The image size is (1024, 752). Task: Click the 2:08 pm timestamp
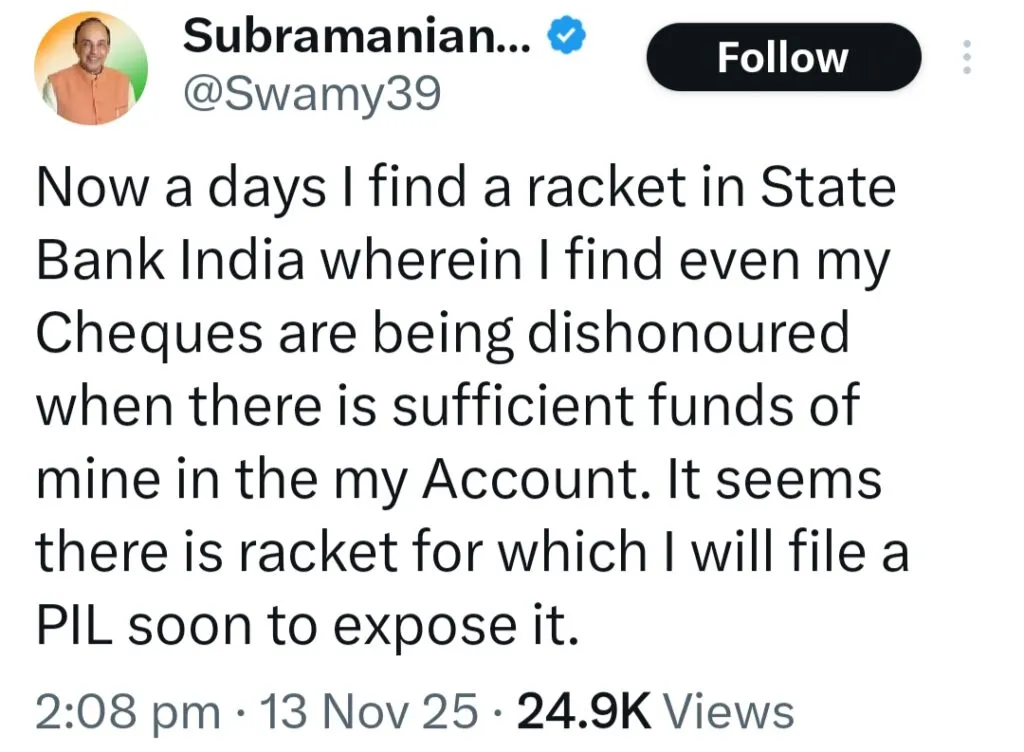[x=127, y=712]
